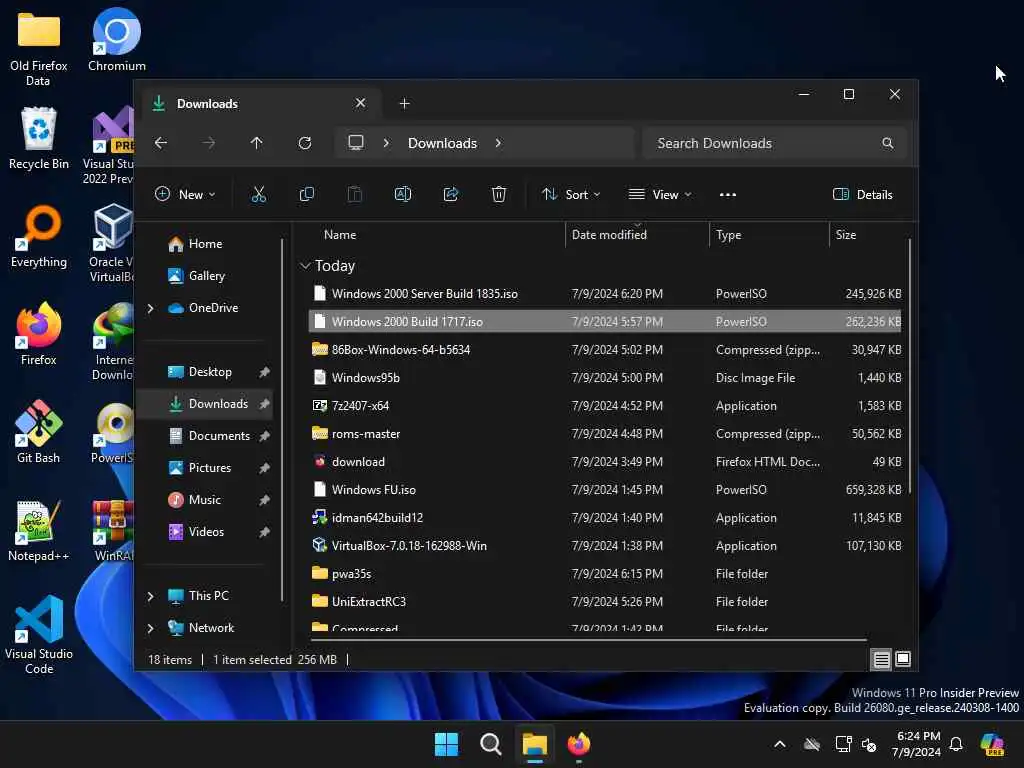This screenshot has width=1024, height=768.
Task: Toggle the Details pane button
Action: point(863,195)
